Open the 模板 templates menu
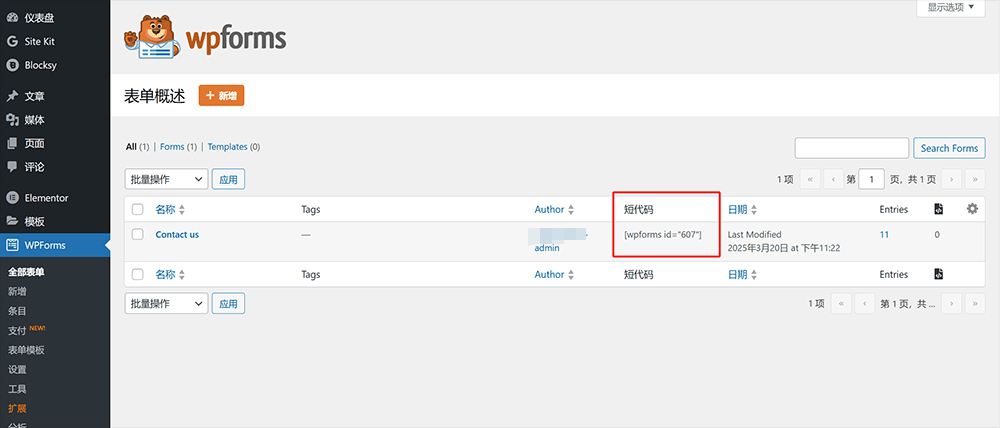Screen dimensions: 1000x428 pyautogui.click(x=55, y=221)
